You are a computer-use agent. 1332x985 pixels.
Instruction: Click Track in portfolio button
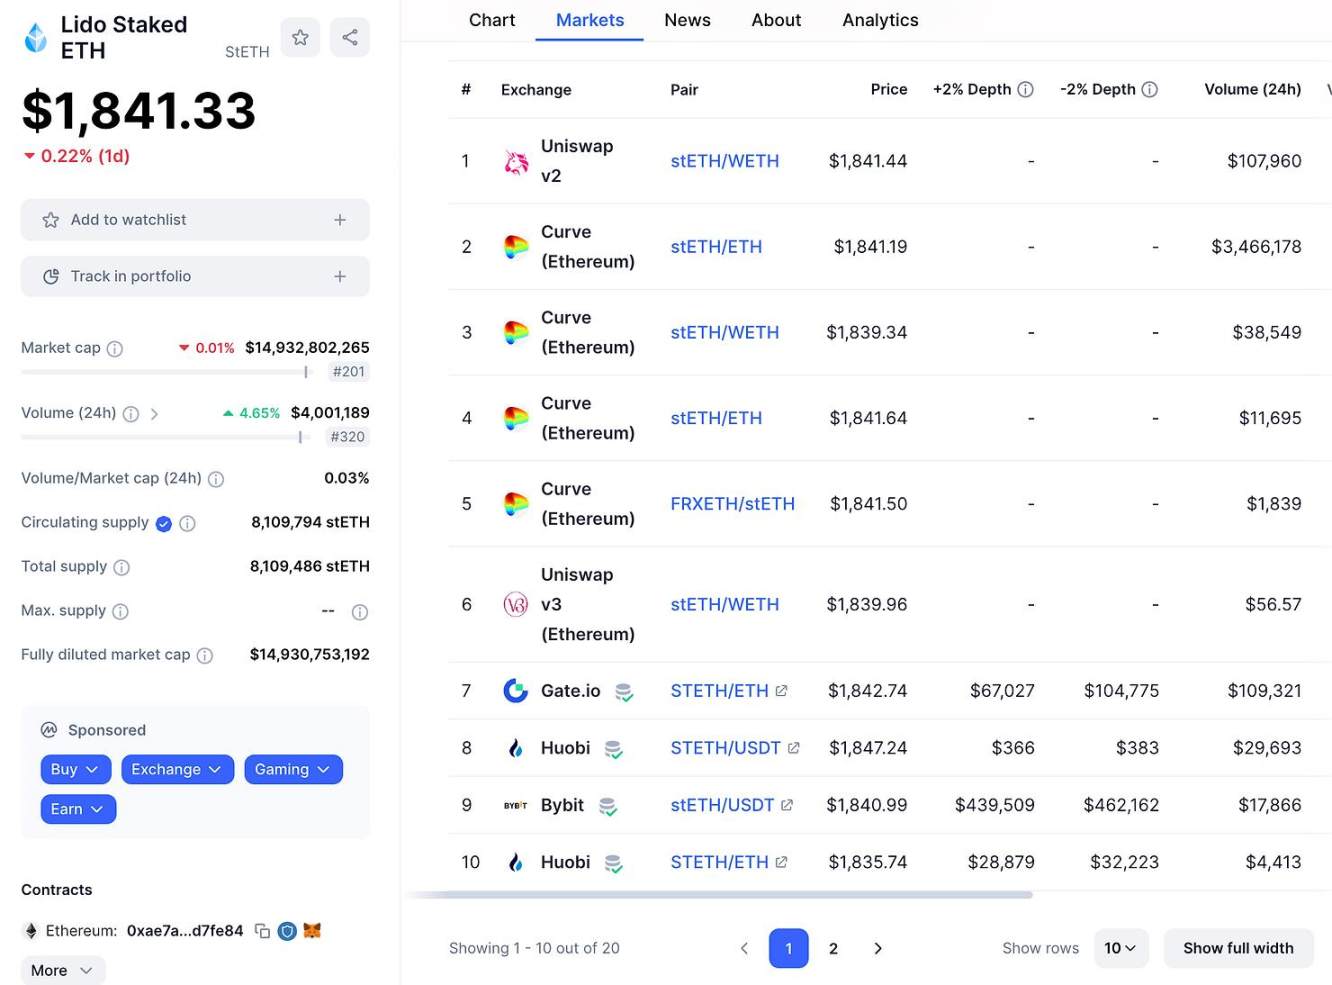[195, 276]
